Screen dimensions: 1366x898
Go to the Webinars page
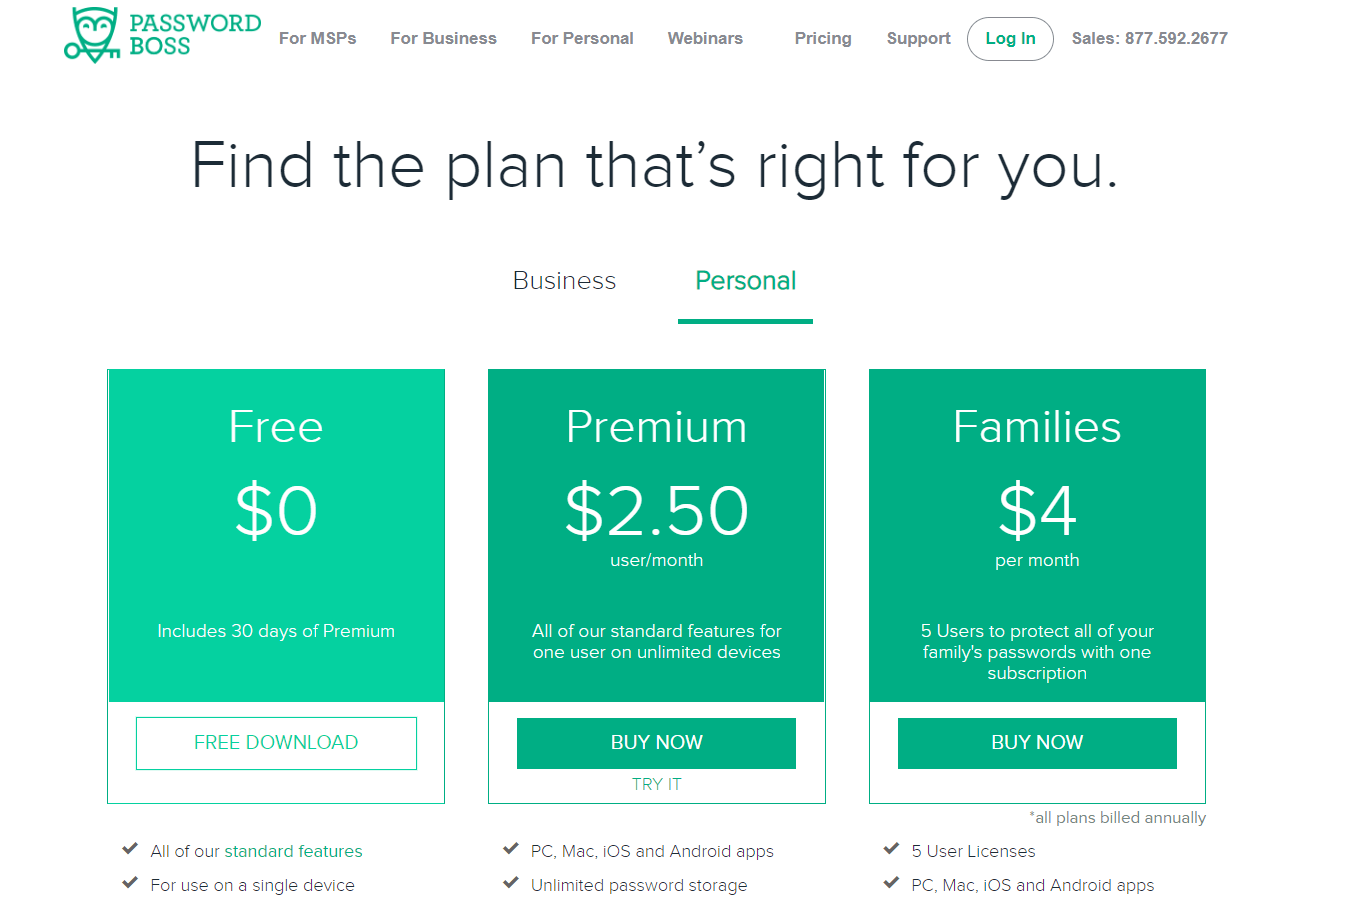(705, 38)
